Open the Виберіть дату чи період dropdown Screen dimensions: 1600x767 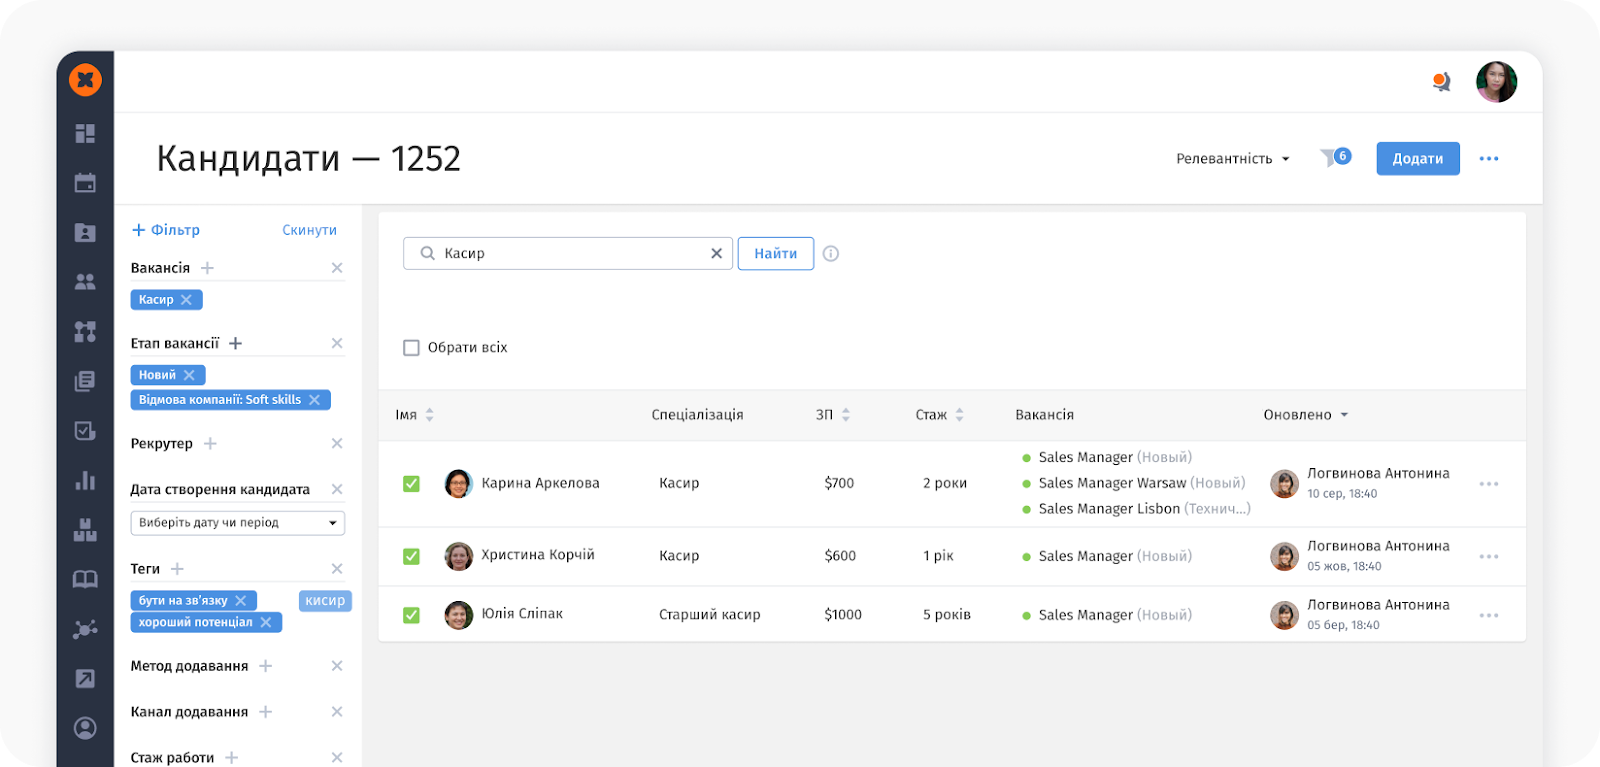(x=237, y=523)
